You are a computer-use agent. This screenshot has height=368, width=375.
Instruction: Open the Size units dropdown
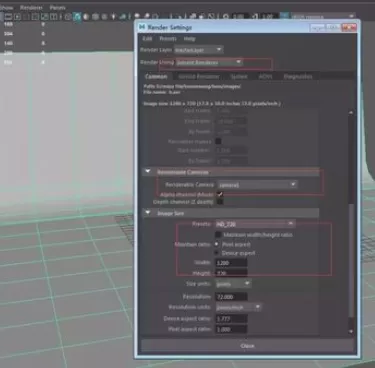click(x=233, y=284)
